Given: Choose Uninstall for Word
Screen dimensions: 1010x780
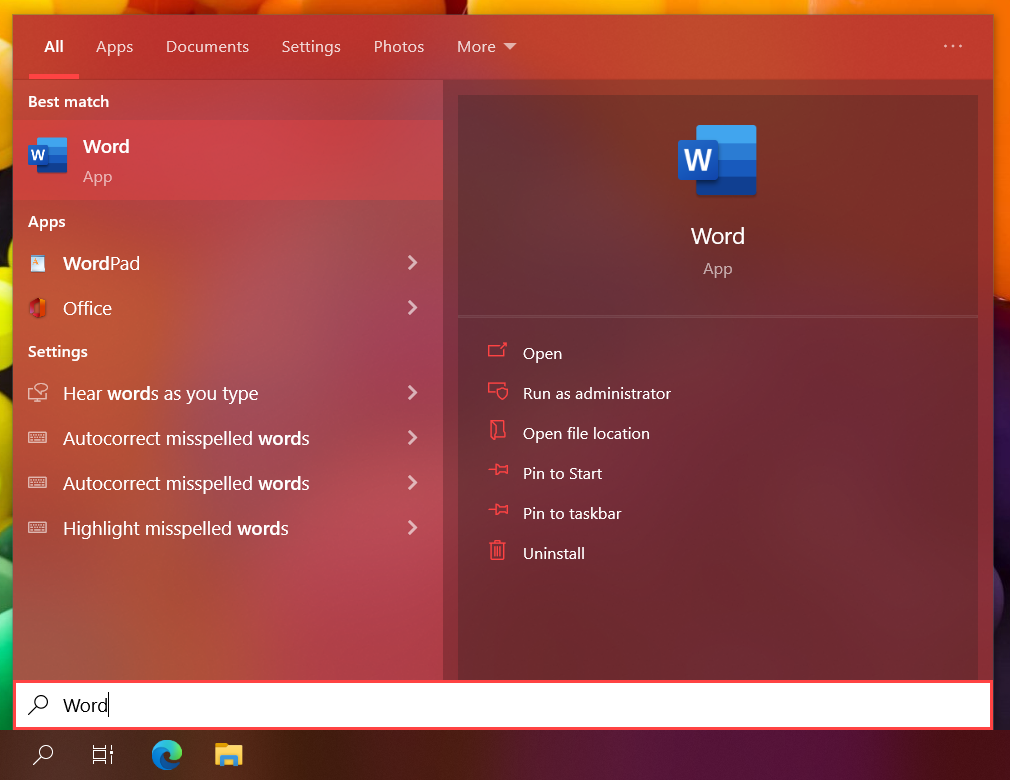Looking at the screenshot, I should pos(554,553).
